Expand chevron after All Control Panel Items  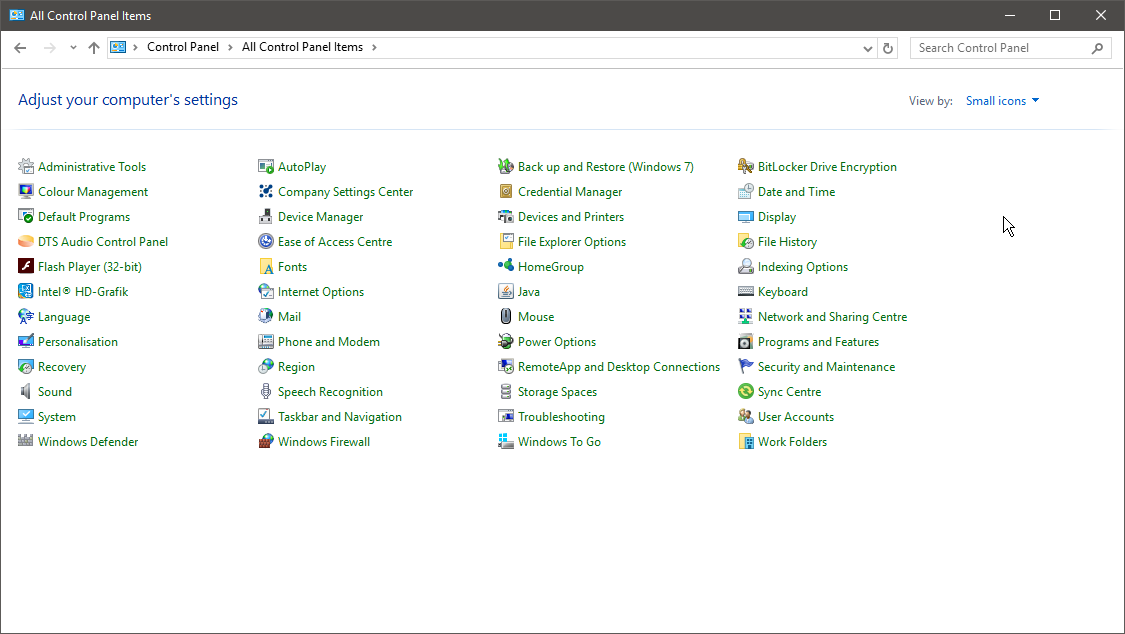tap(374, 47)
